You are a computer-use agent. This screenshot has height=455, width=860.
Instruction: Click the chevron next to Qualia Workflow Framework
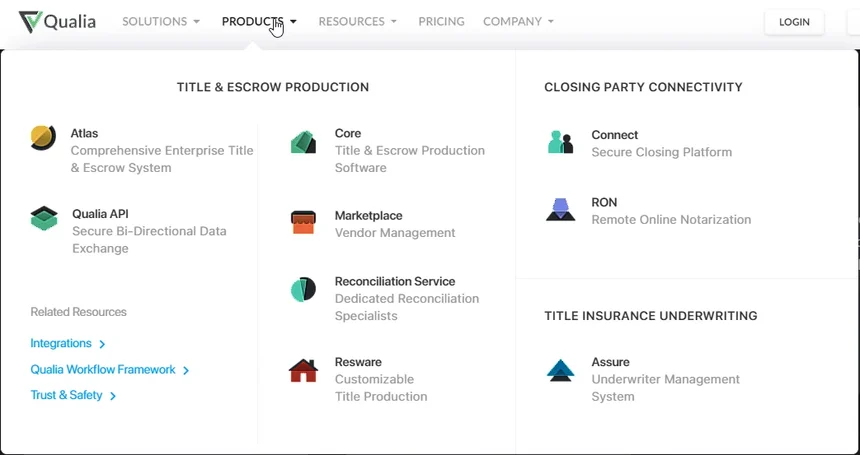[186, 371]
